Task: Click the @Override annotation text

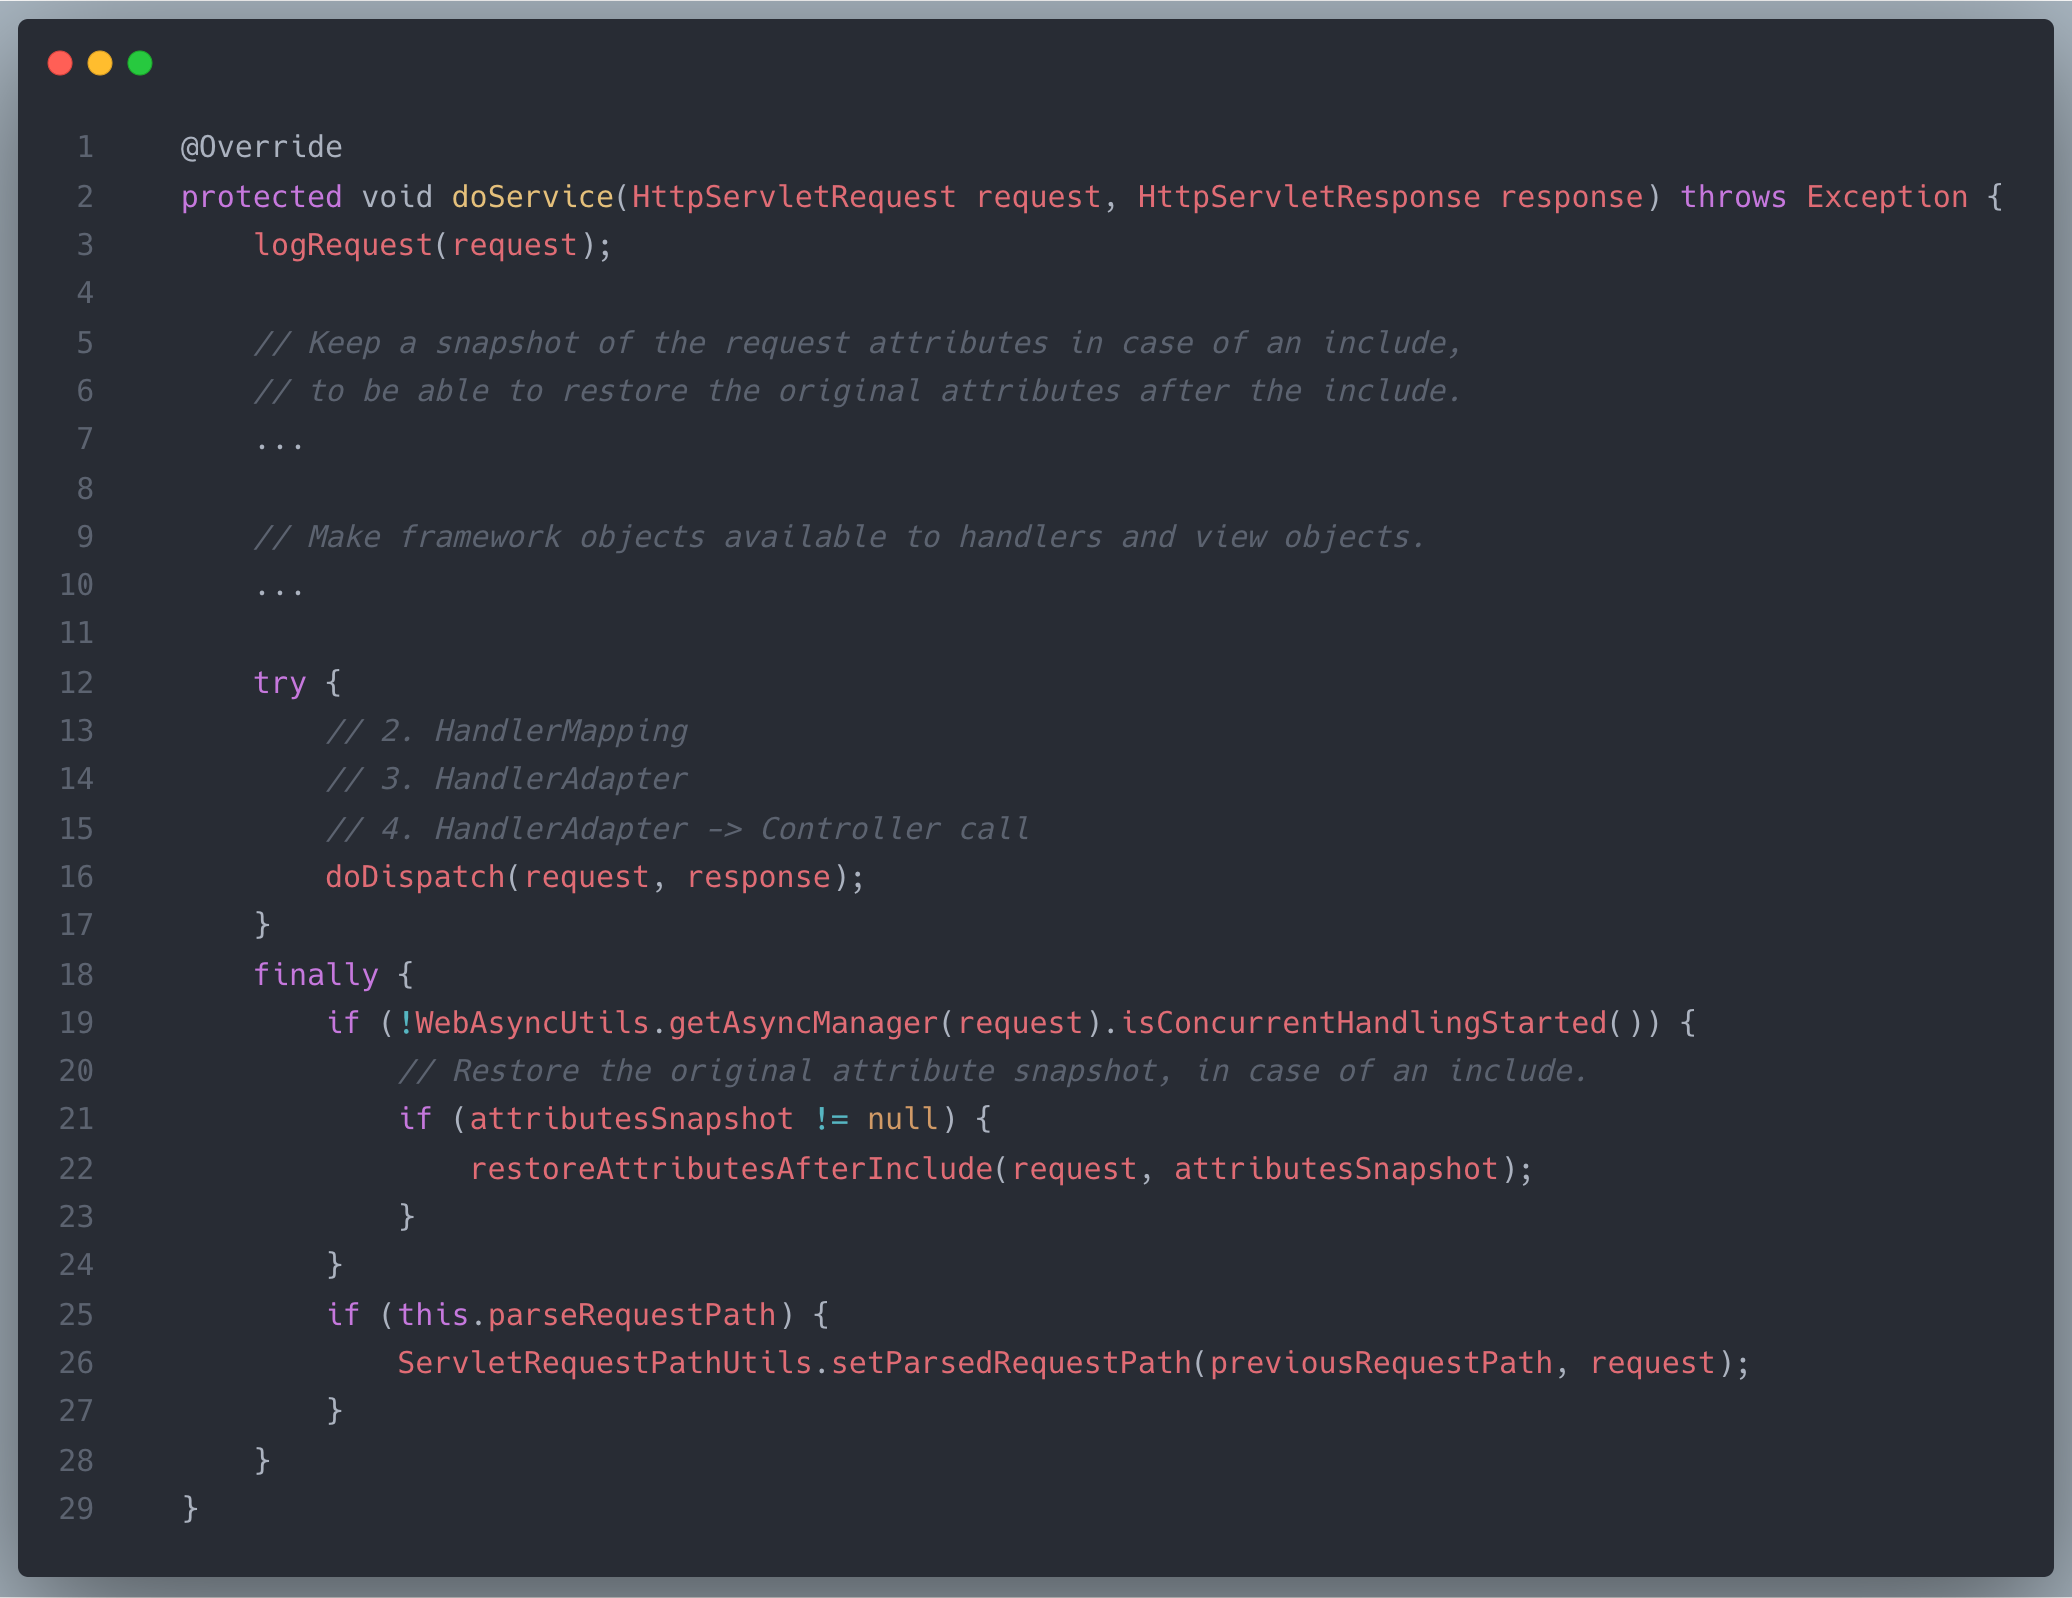Action: [261, 147]
